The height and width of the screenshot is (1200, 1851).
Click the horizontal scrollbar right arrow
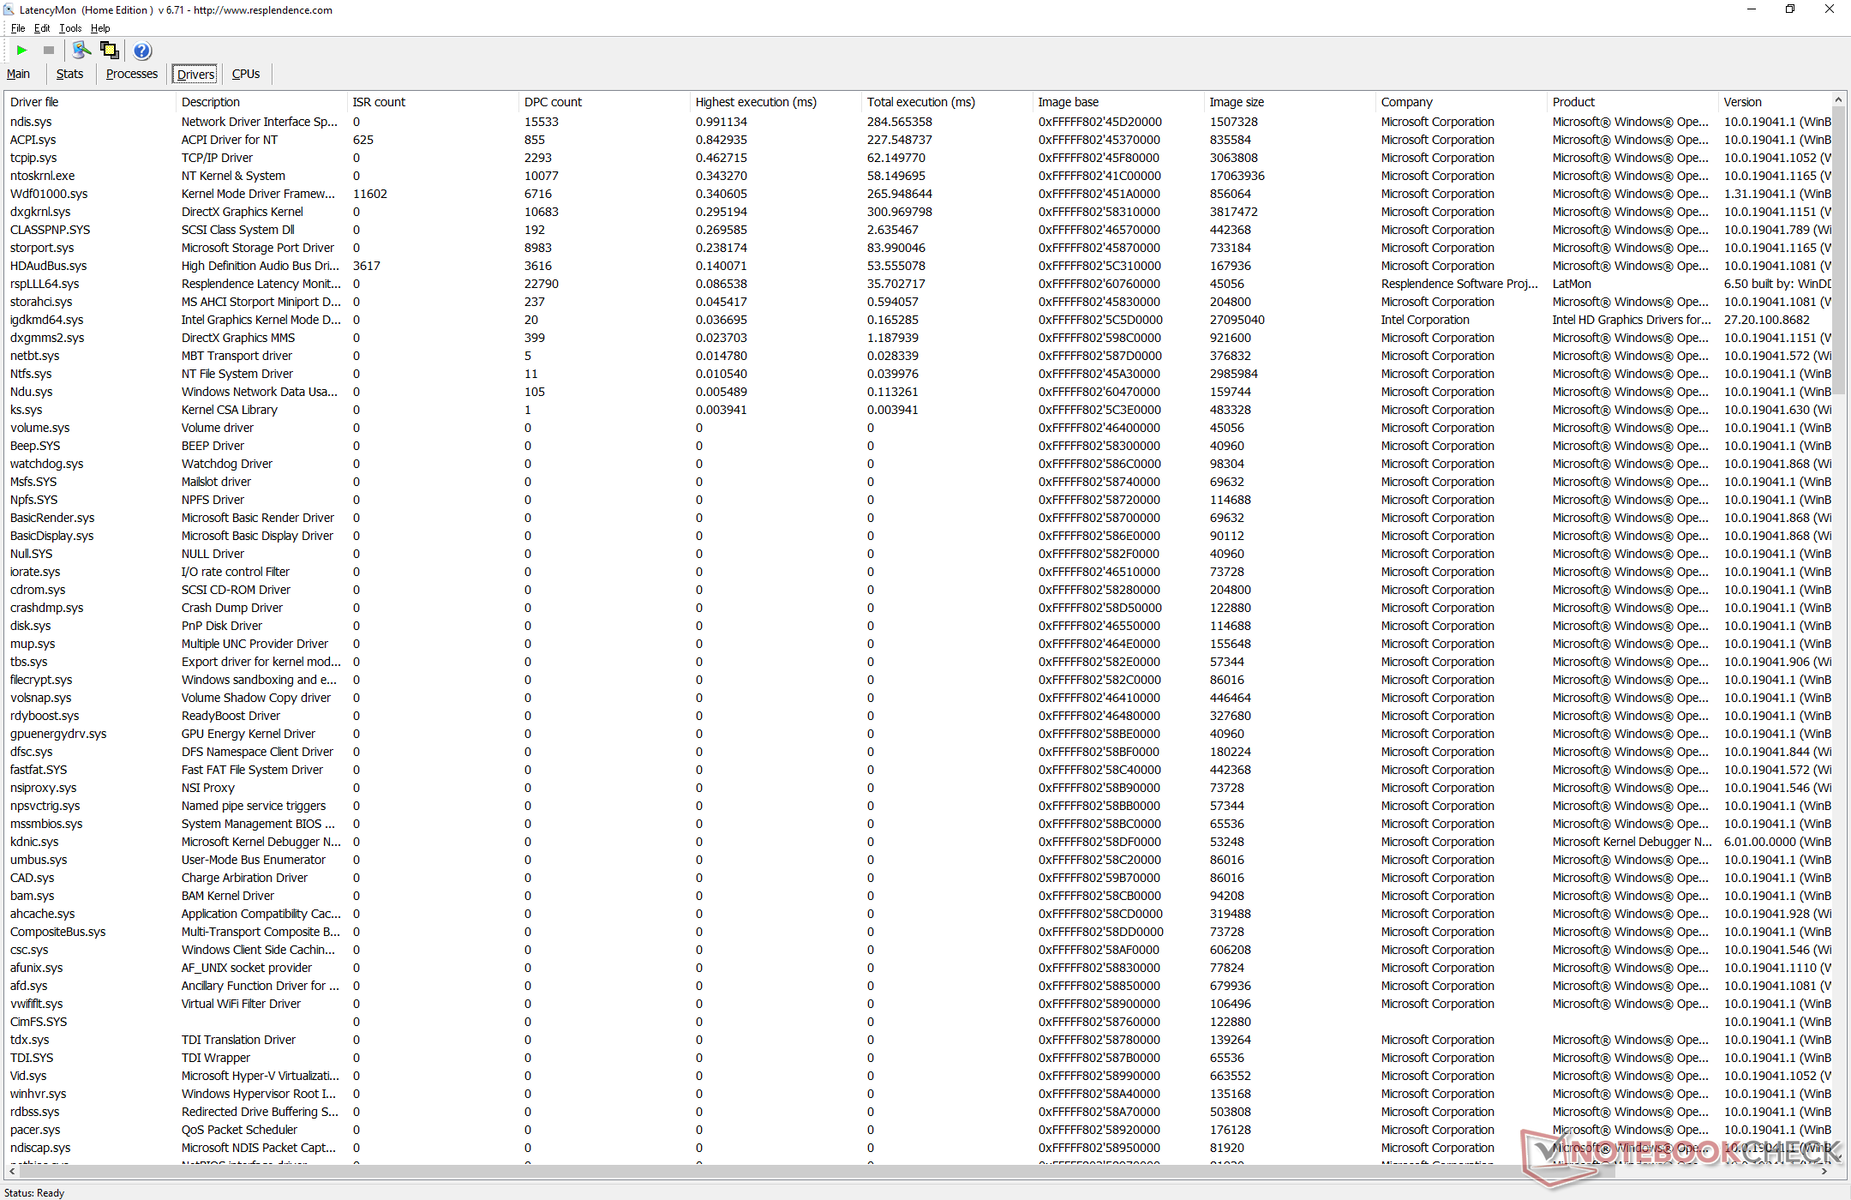pos(1825,1171)
